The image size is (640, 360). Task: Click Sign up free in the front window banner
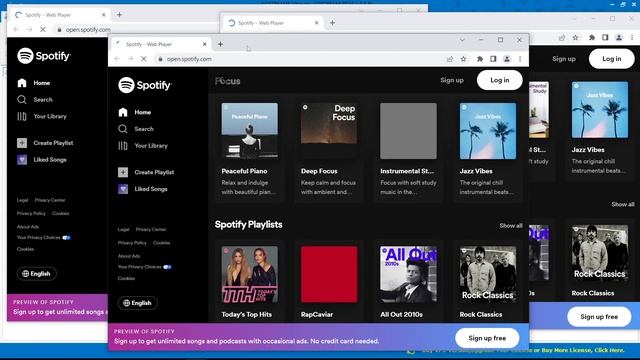click(487, 338)
